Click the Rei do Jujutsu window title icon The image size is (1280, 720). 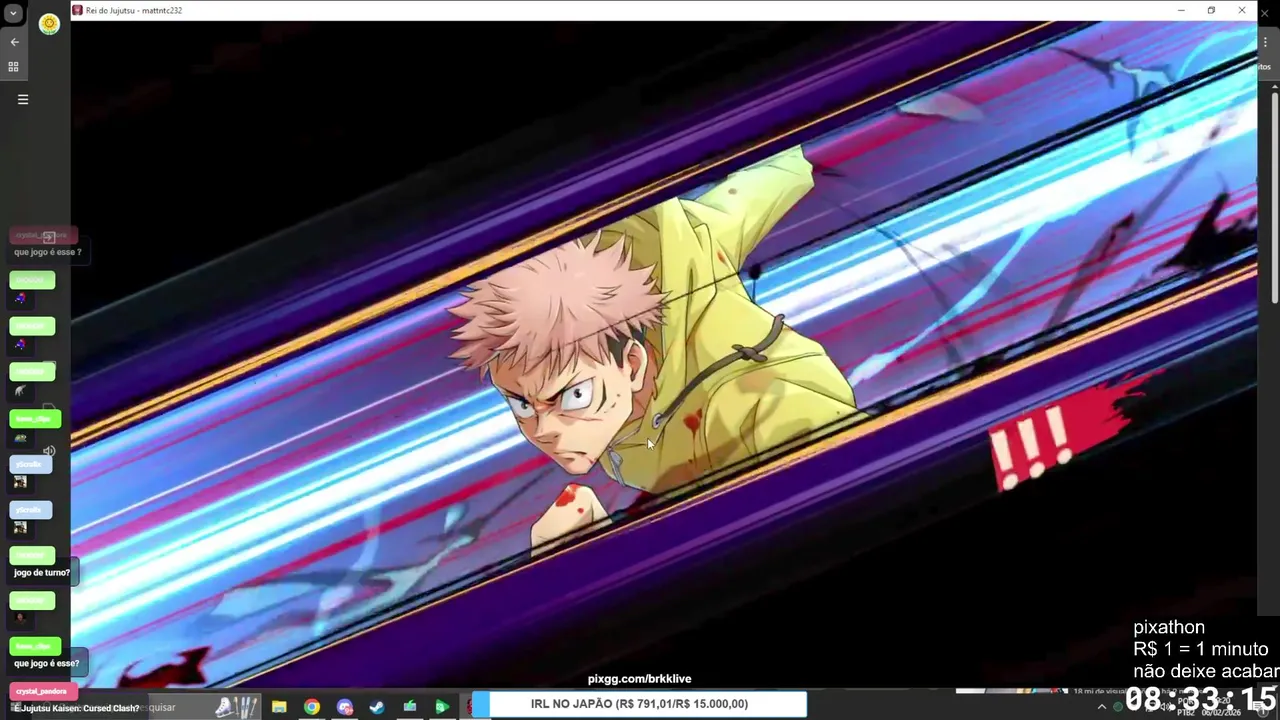click(x=78, y=10)
